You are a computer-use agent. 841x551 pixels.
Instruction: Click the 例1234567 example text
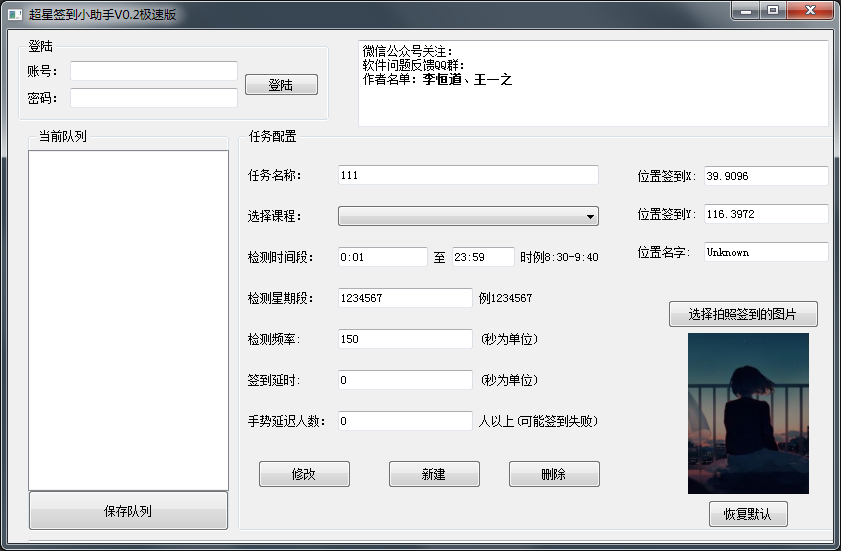[x=505, y=298]
